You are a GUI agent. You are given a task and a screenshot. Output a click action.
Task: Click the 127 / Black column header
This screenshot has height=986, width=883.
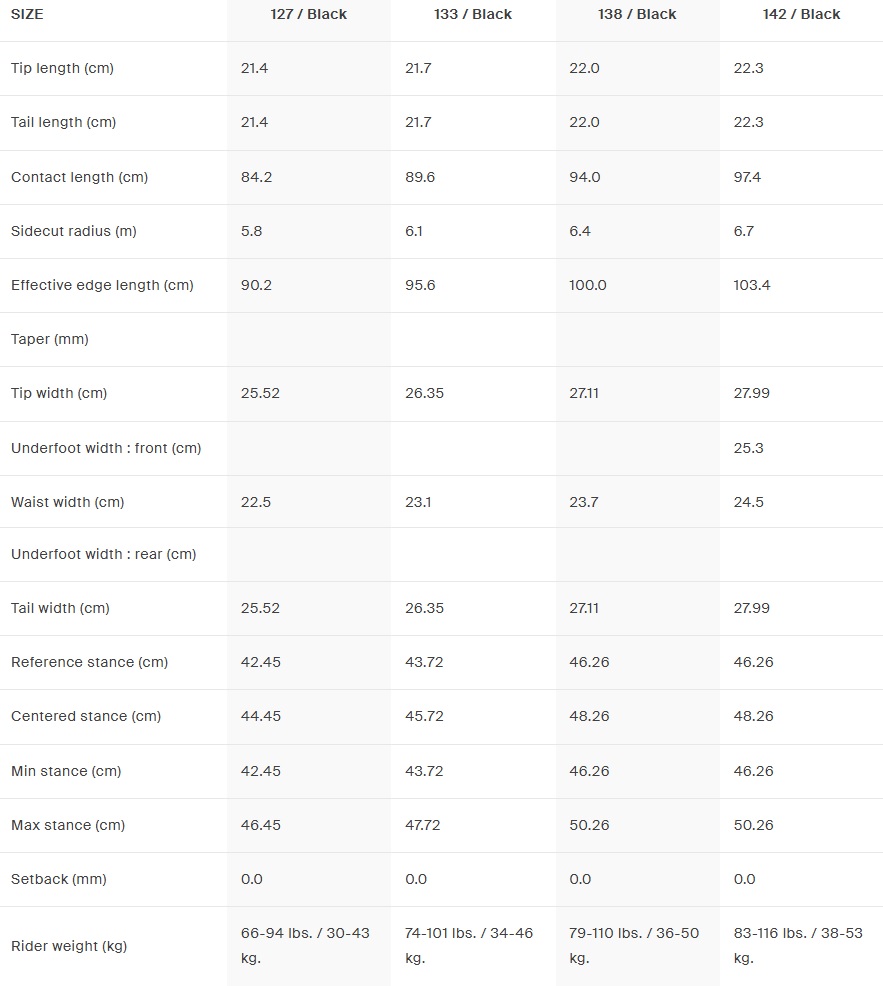(x=308, y=15)
